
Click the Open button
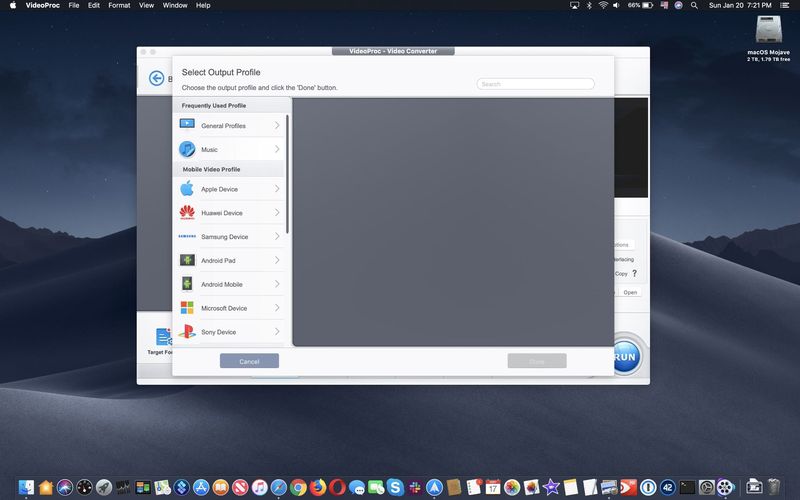click(x=630, y=292)
